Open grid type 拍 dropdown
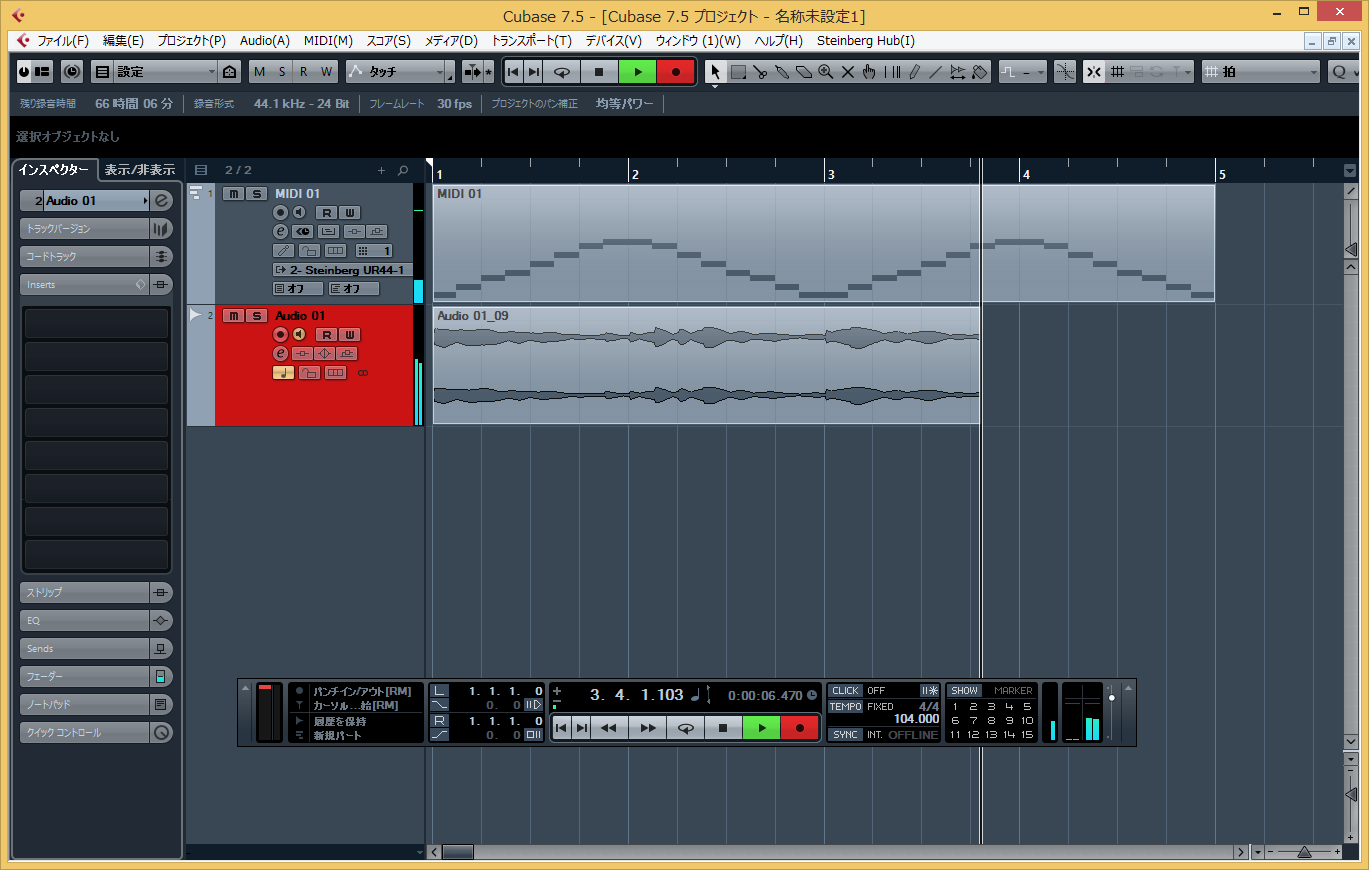Screen dimensions: 1369x870 tap(1261, 72)
